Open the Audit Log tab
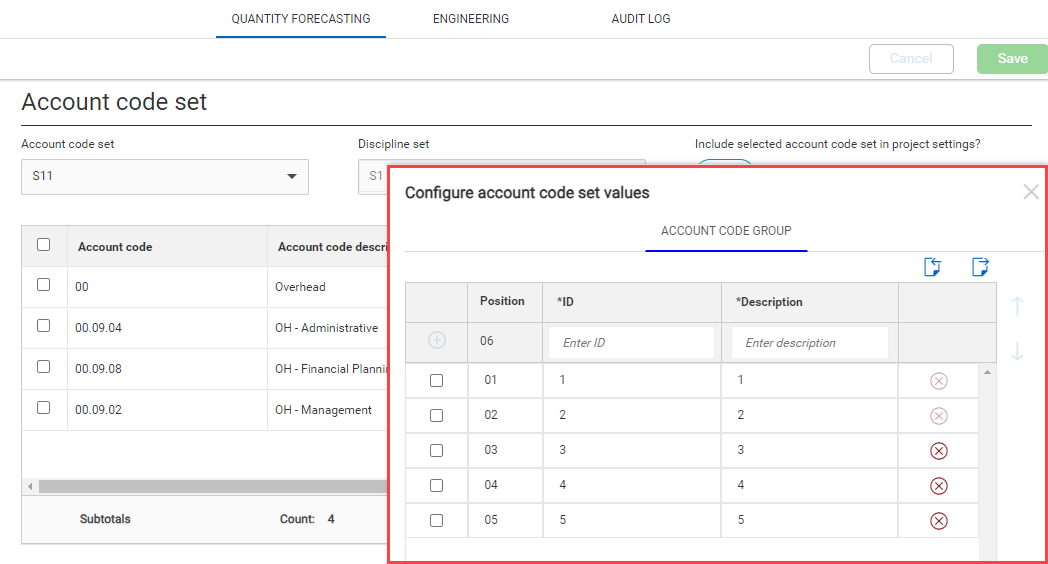 tap(641, 19)
